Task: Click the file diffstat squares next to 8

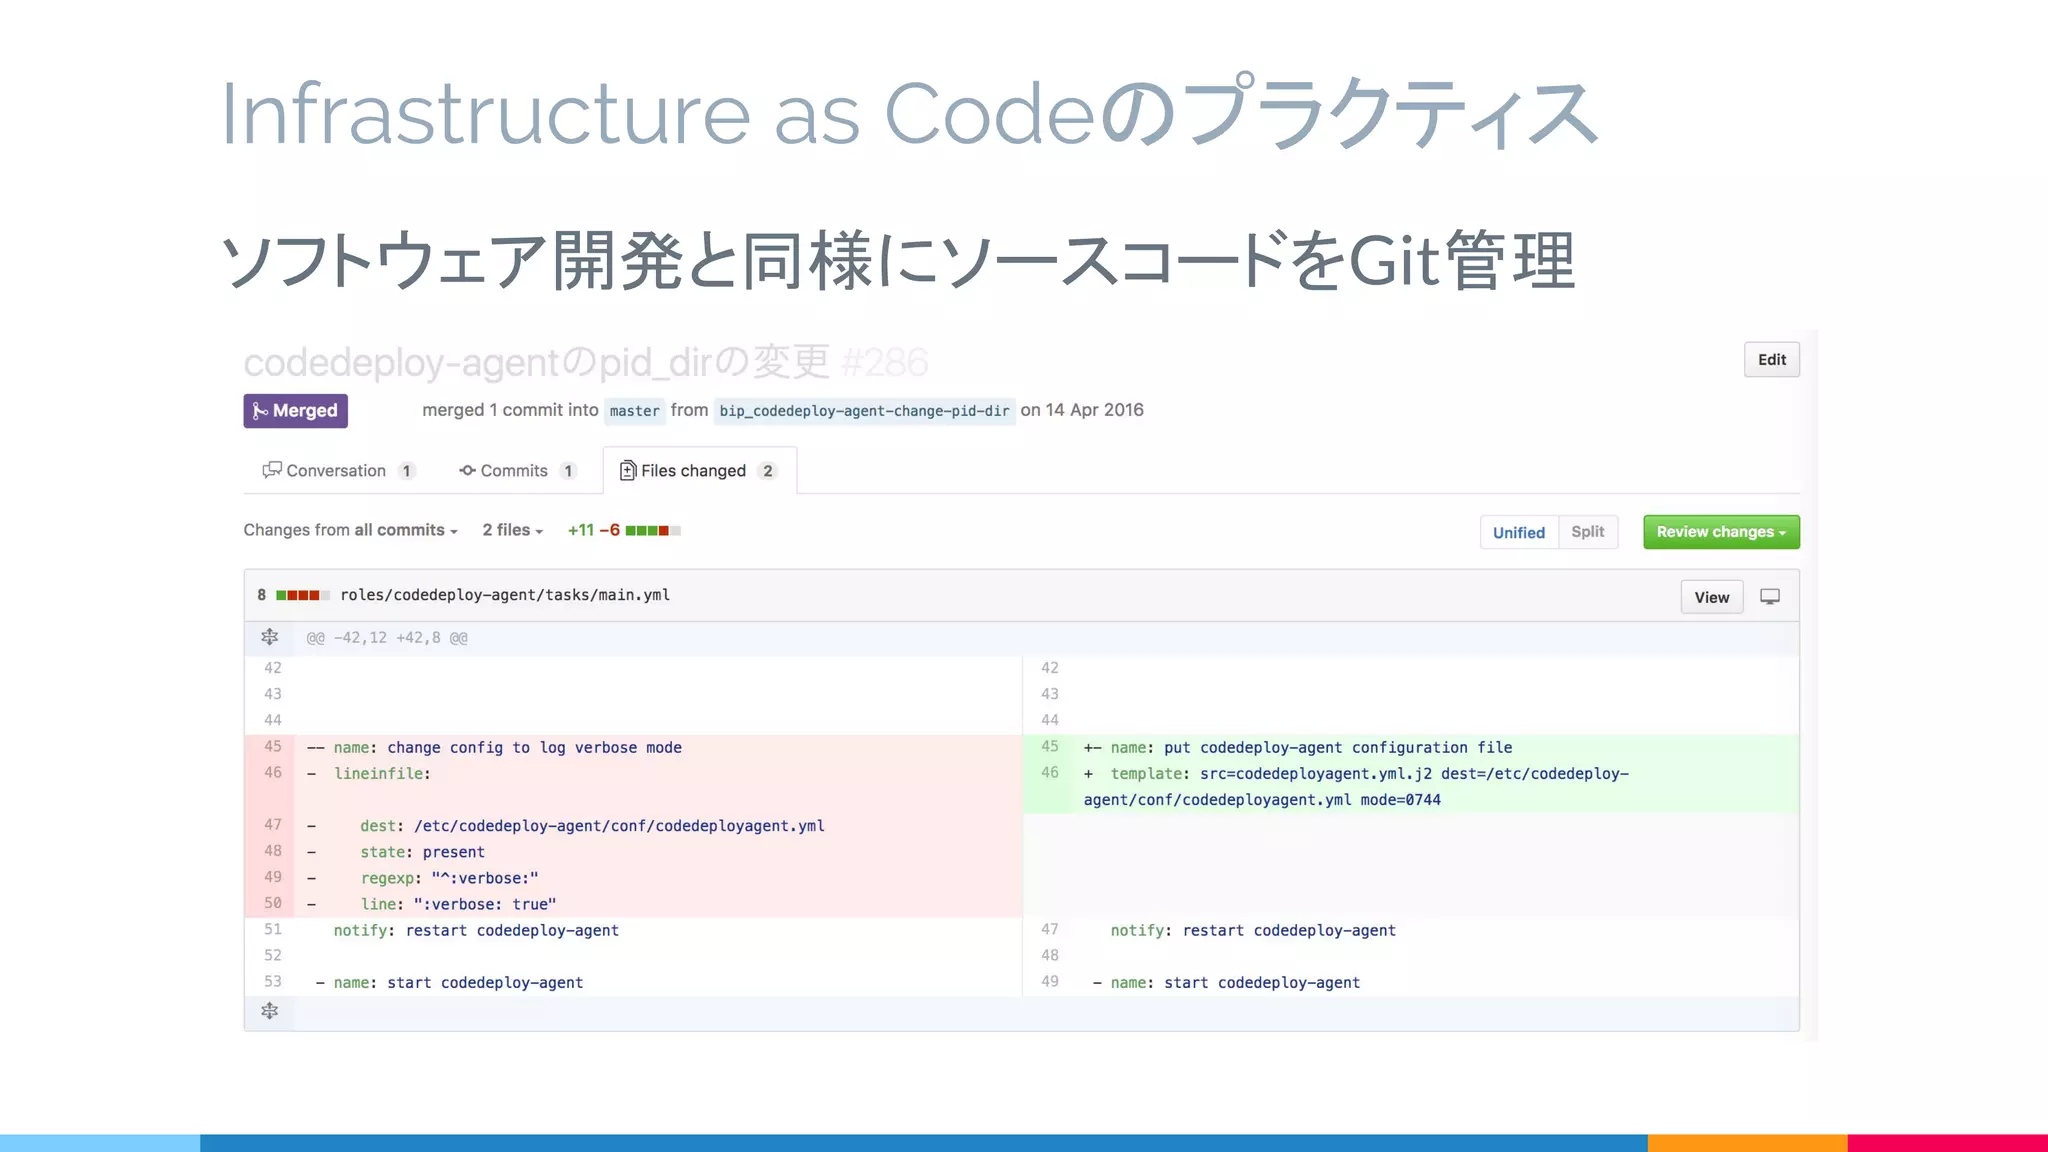Action: (303, 595)
